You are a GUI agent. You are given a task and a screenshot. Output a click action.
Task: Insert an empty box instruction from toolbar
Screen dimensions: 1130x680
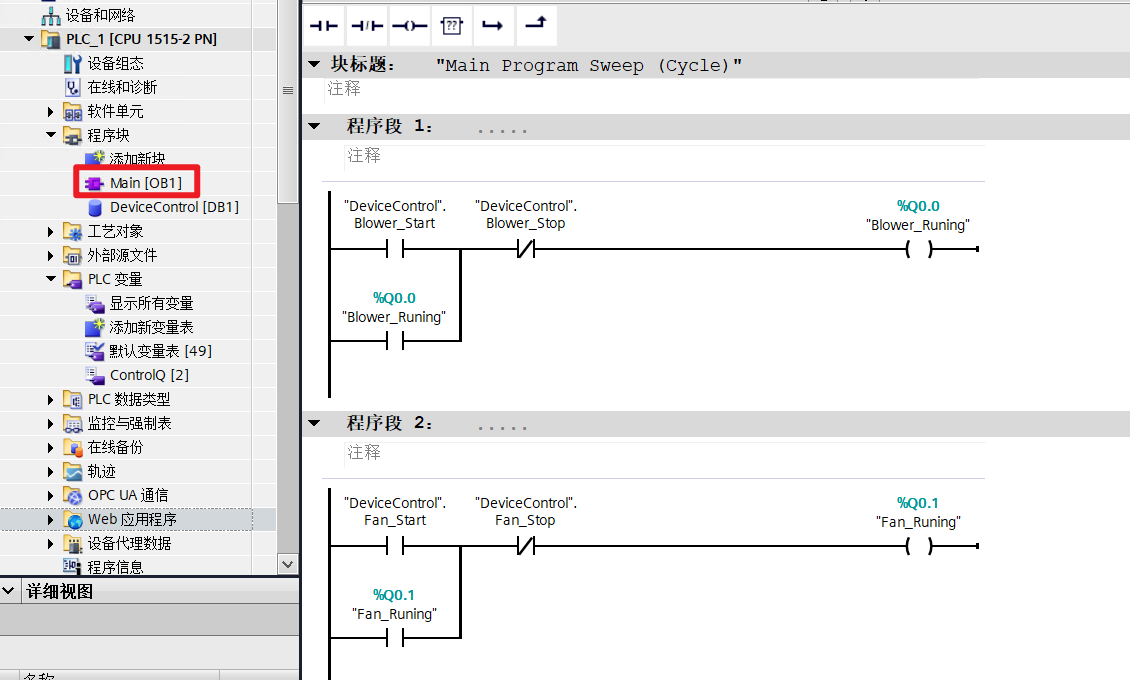(451, 25)
